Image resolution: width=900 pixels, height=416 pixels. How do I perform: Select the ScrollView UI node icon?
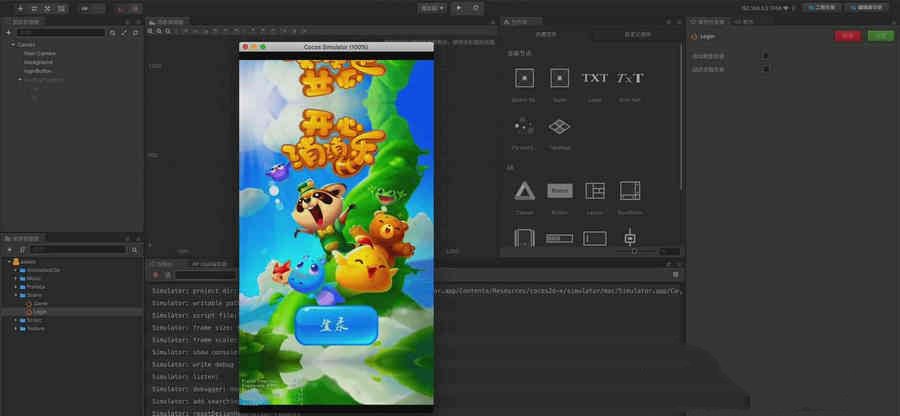[x=630, y=190]
